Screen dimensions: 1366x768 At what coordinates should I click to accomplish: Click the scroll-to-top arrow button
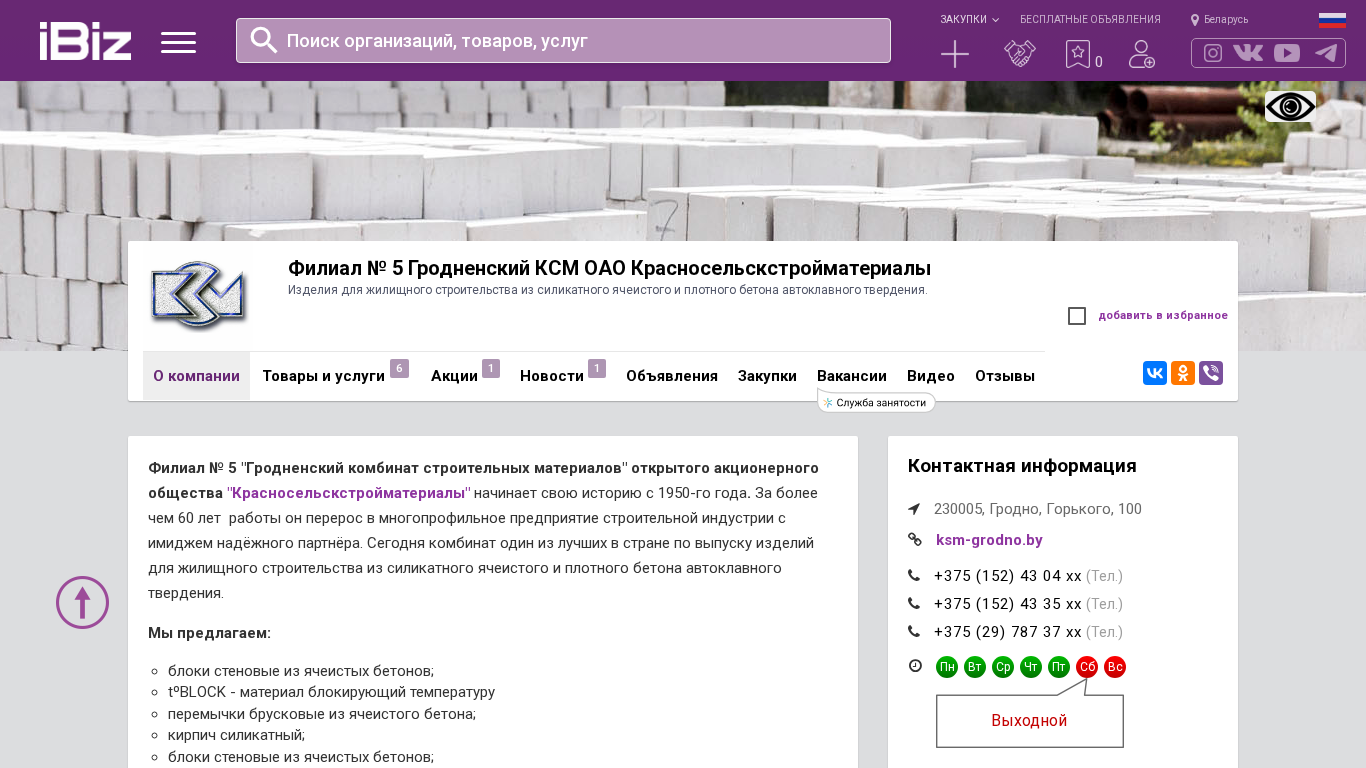82,602
